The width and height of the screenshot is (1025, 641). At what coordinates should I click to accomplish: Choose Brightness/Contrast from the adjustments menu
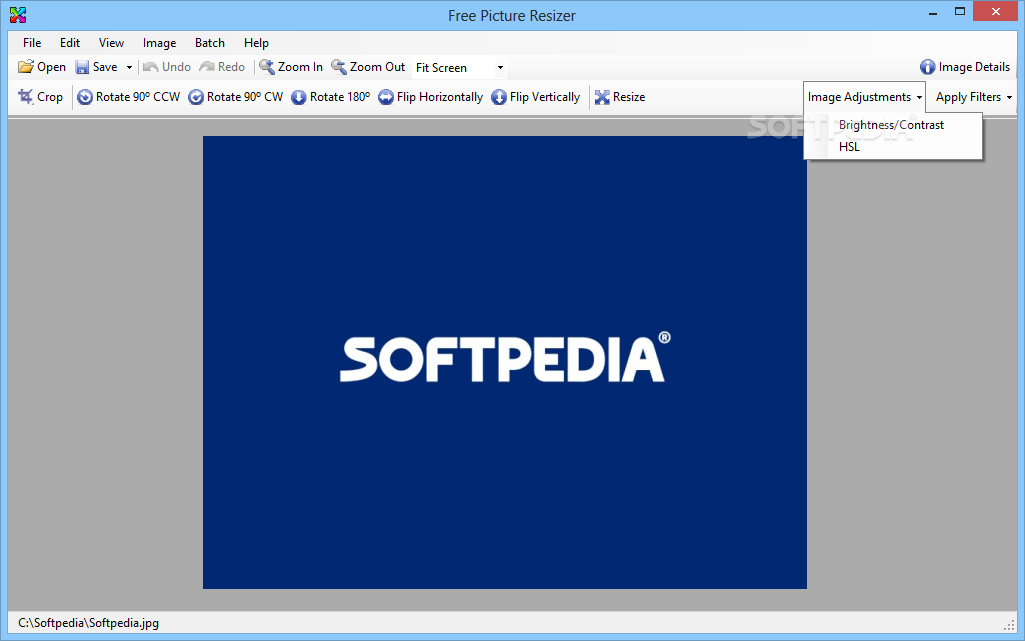click(893, 125)
